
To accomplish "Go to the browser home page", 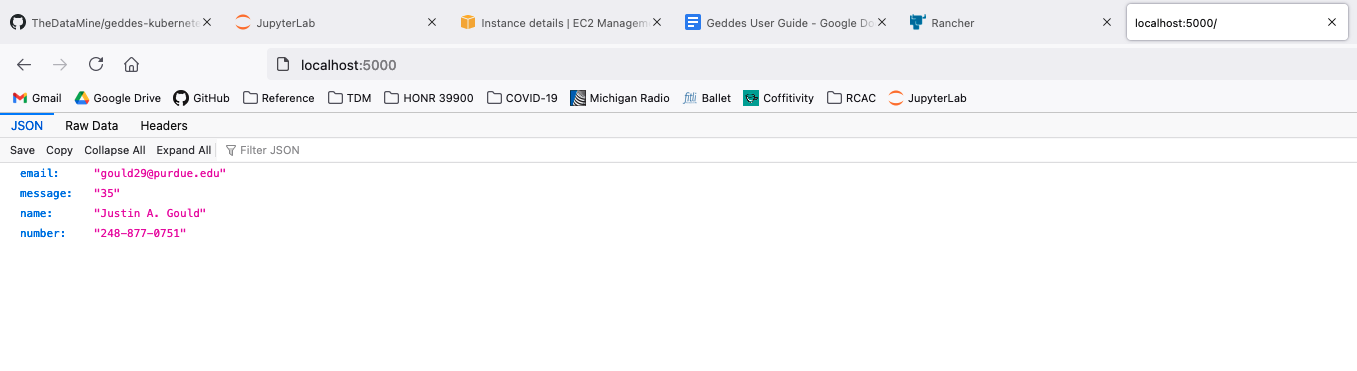I will tap(131, 65).
